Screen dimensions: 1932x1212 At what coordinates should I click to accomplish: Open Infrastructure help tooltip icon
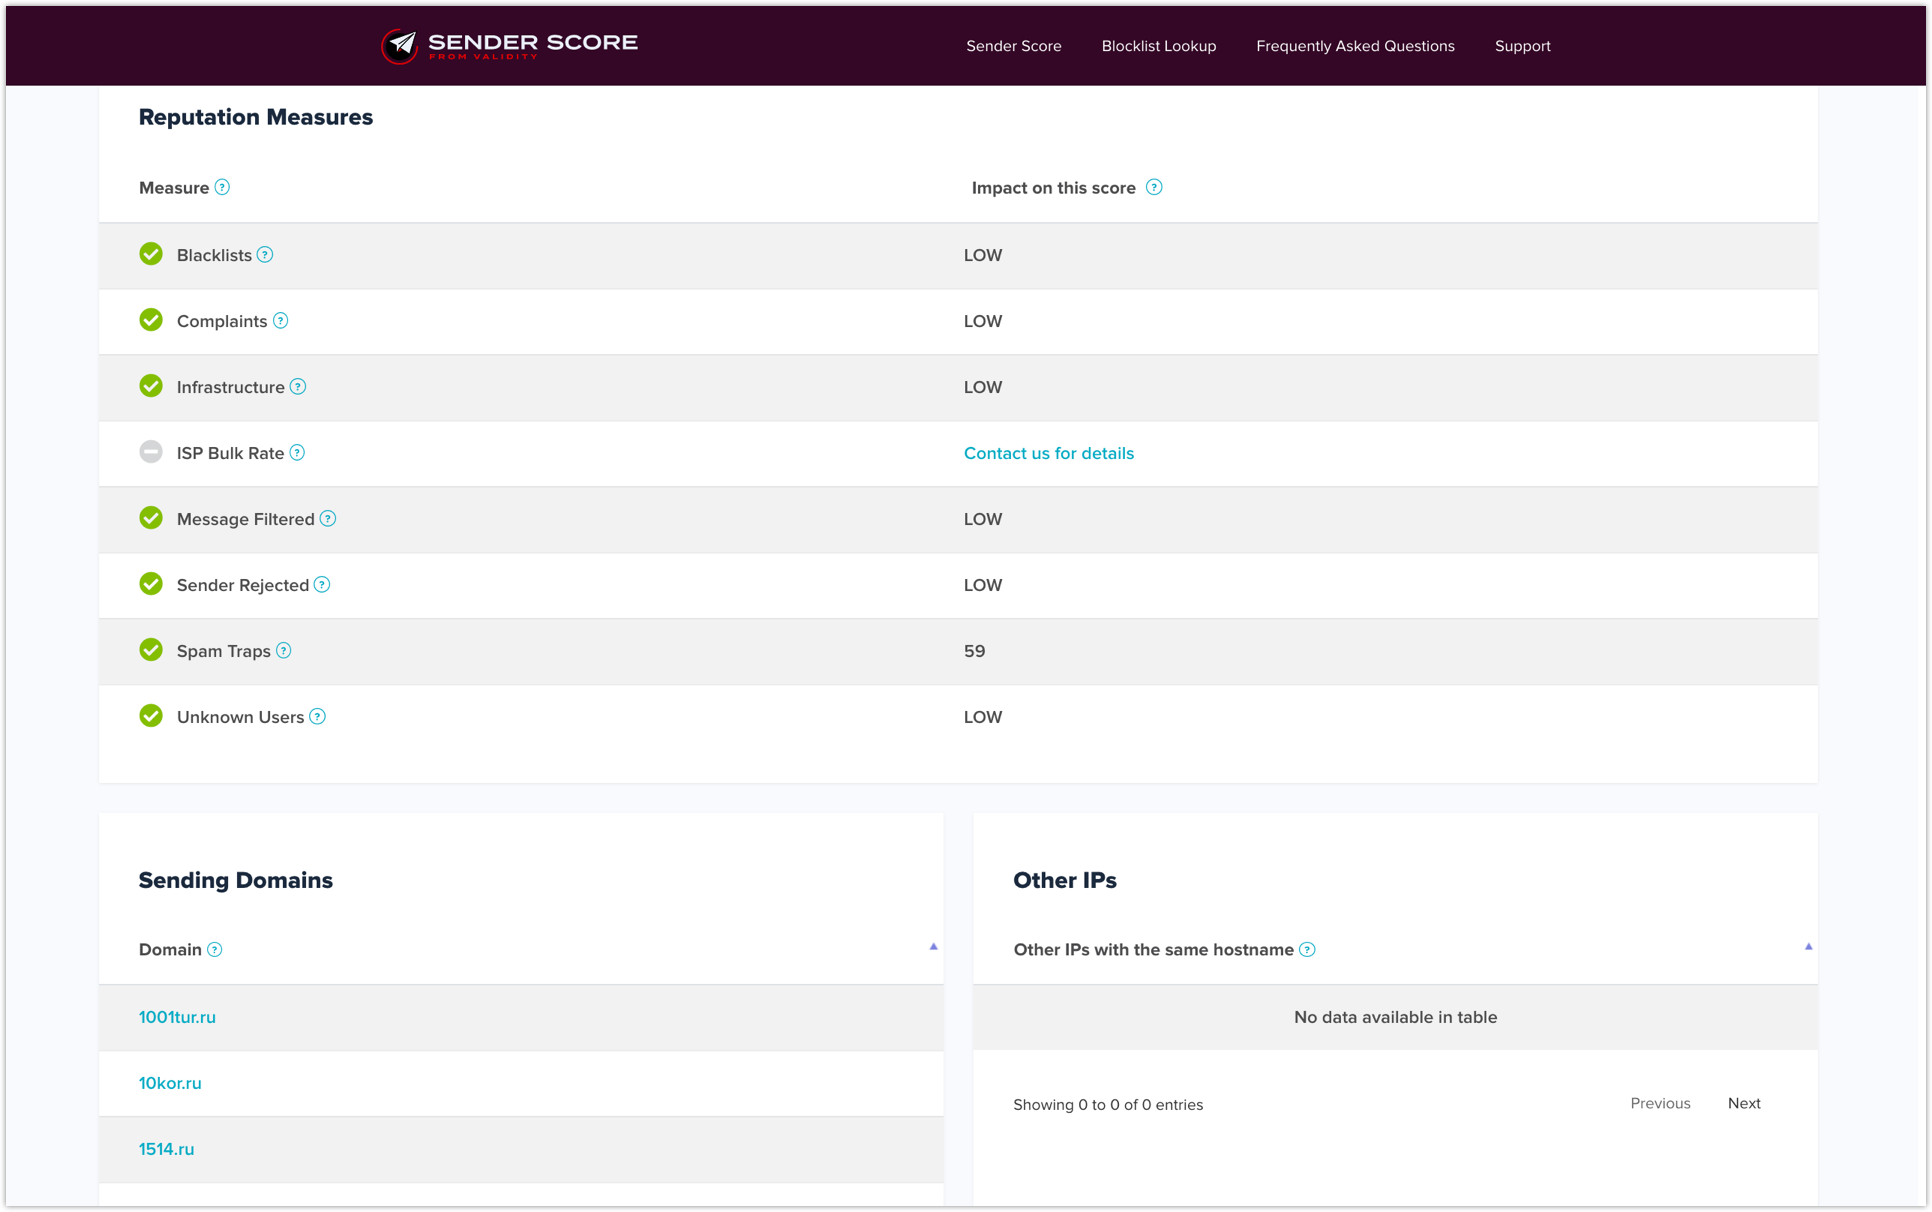[298, 387]
